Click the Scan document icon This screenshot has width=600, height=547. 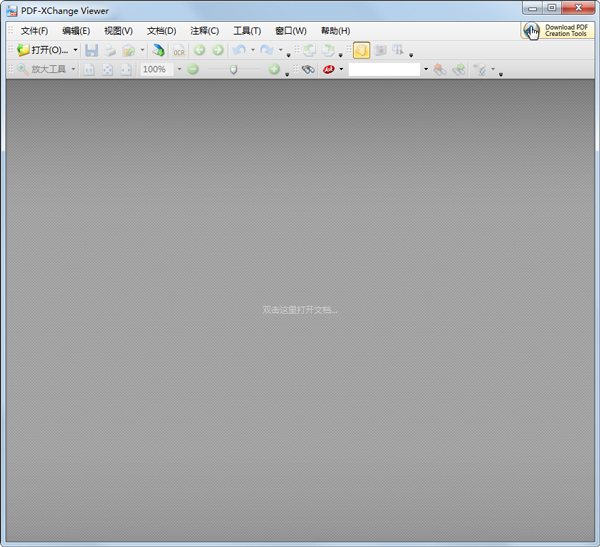pos(158,50)
